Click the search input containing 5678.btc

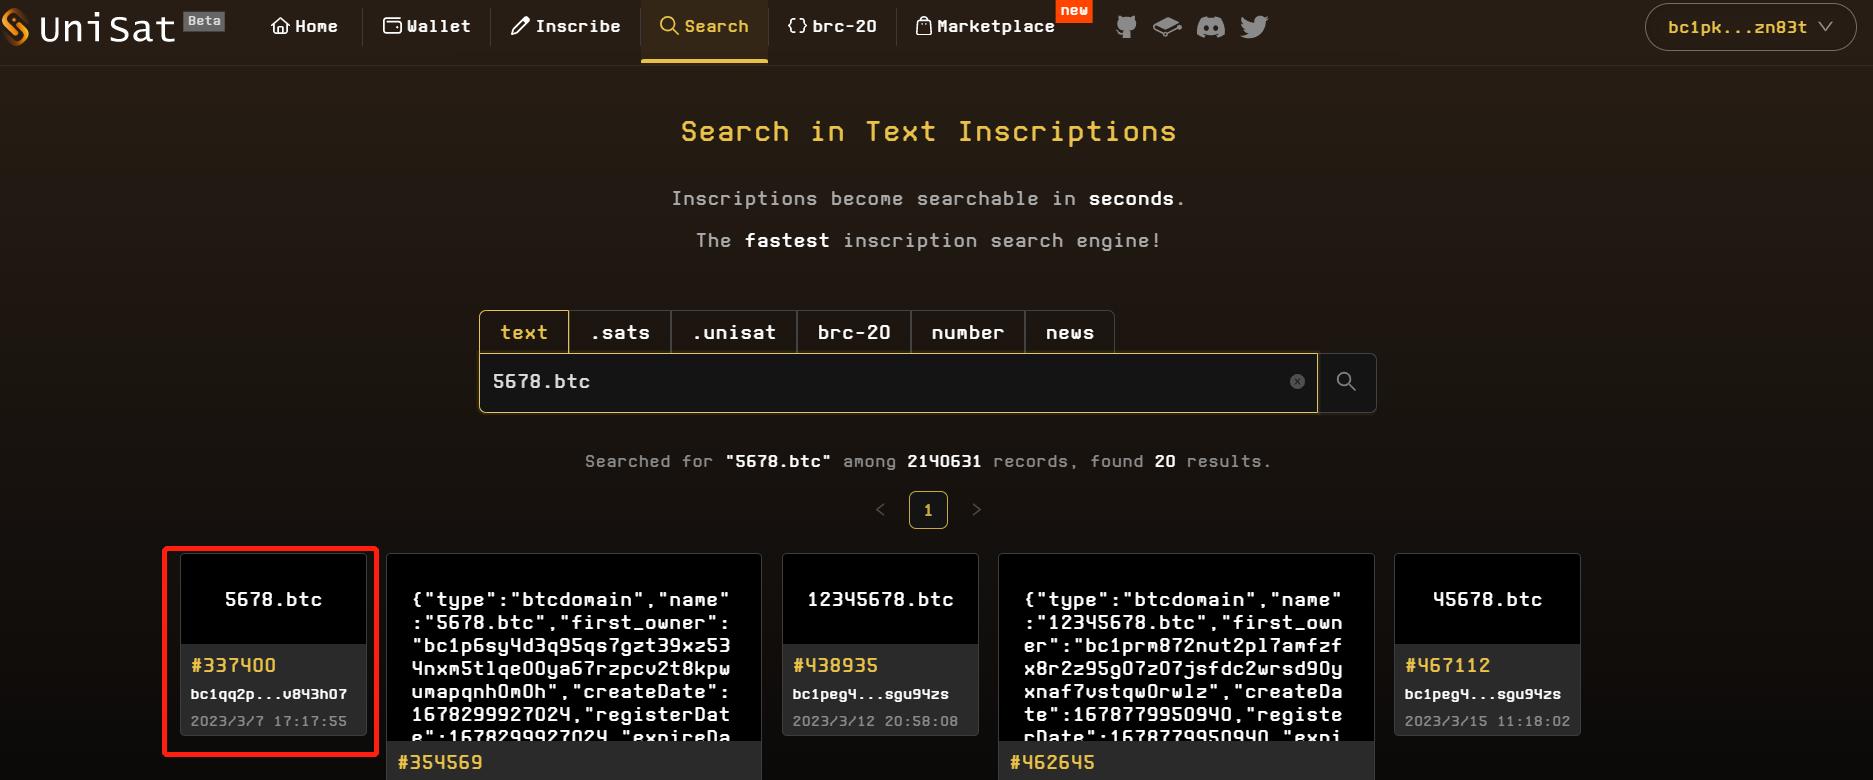coord(880,382)
